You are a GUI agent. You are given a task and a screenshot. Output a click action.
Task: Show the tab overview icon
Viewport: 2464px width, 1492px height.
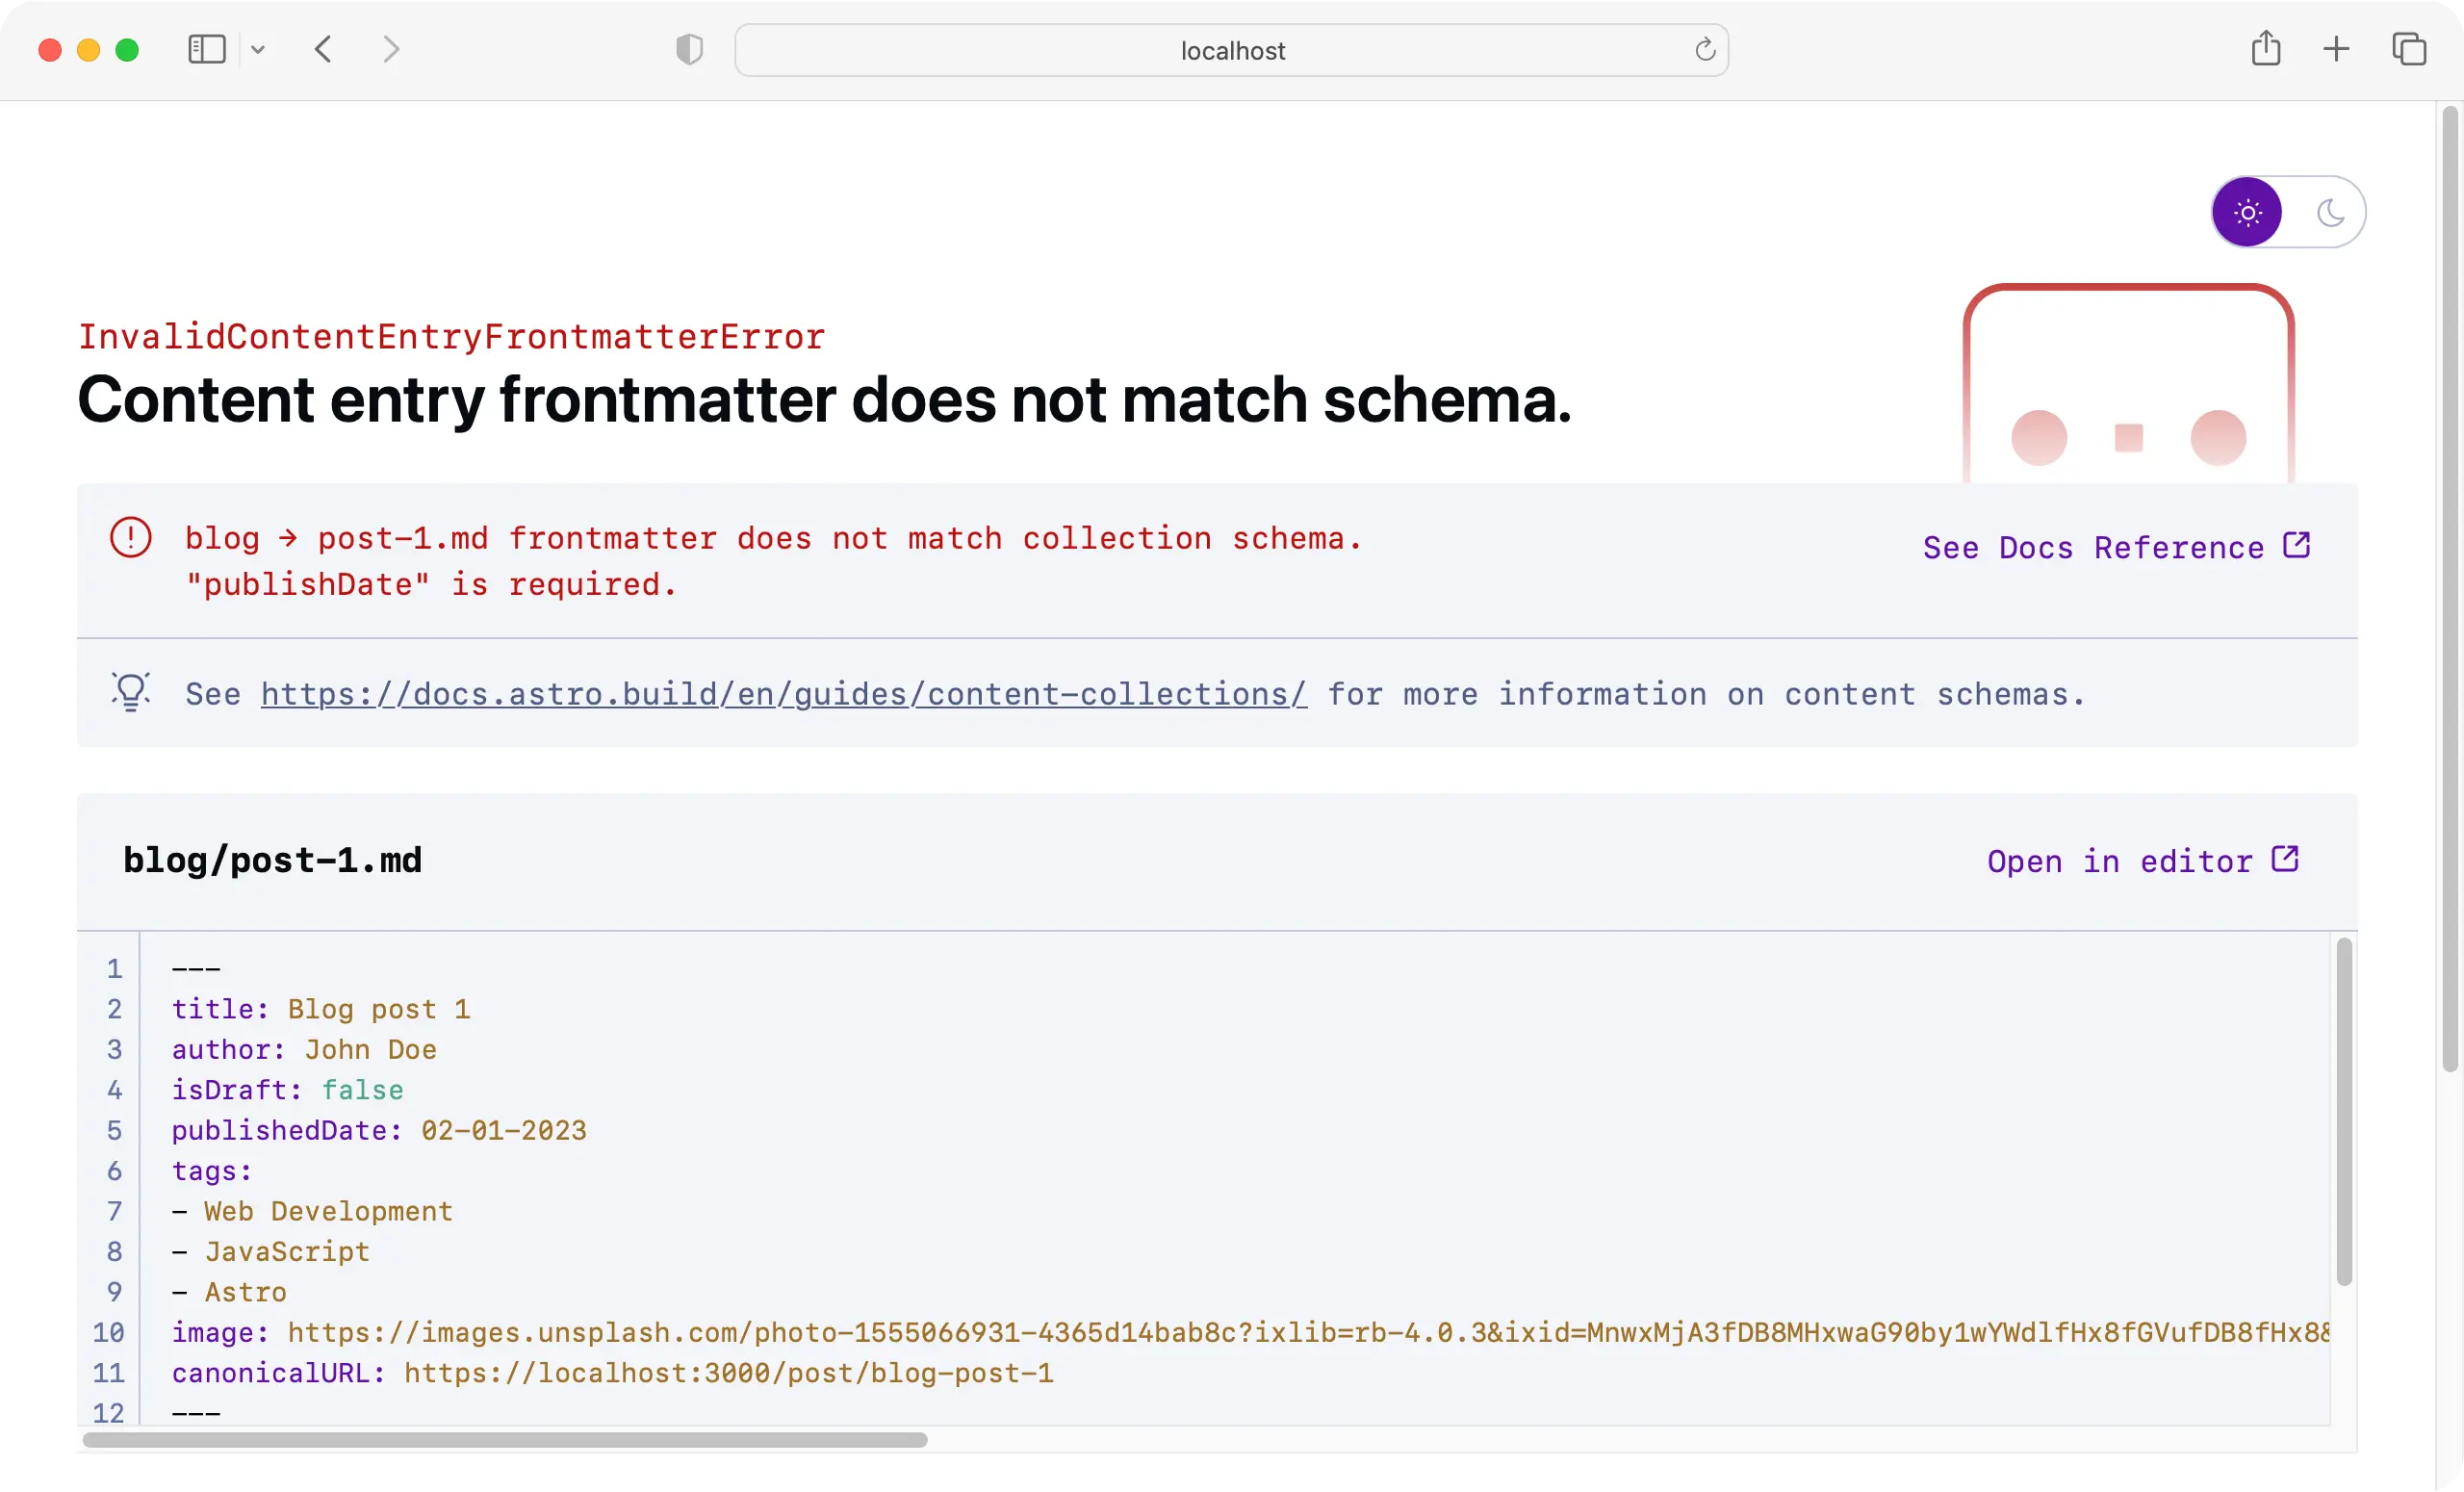point(2409,49)
